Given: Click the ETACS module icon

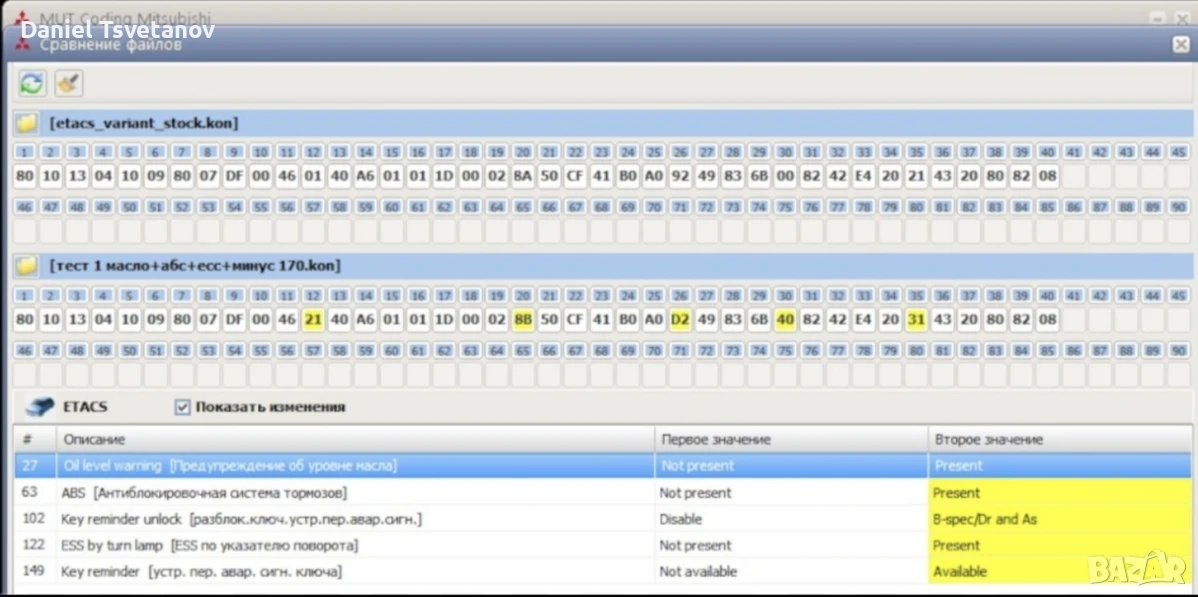Looking at the screenshot, I should [40, 407].
